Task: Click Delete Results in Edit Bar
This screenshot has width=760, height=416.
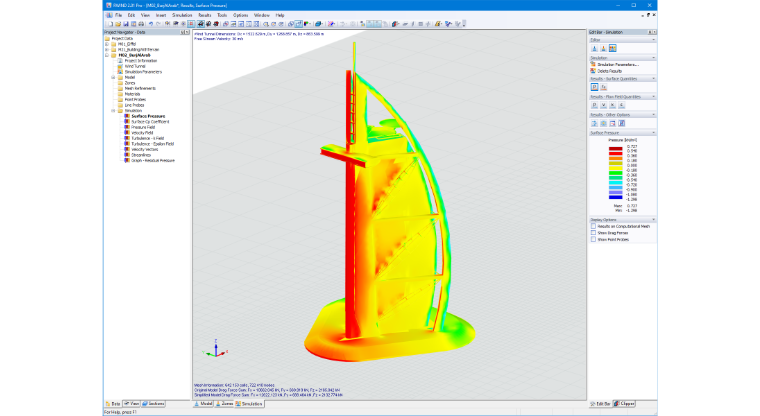Action: 606,71
